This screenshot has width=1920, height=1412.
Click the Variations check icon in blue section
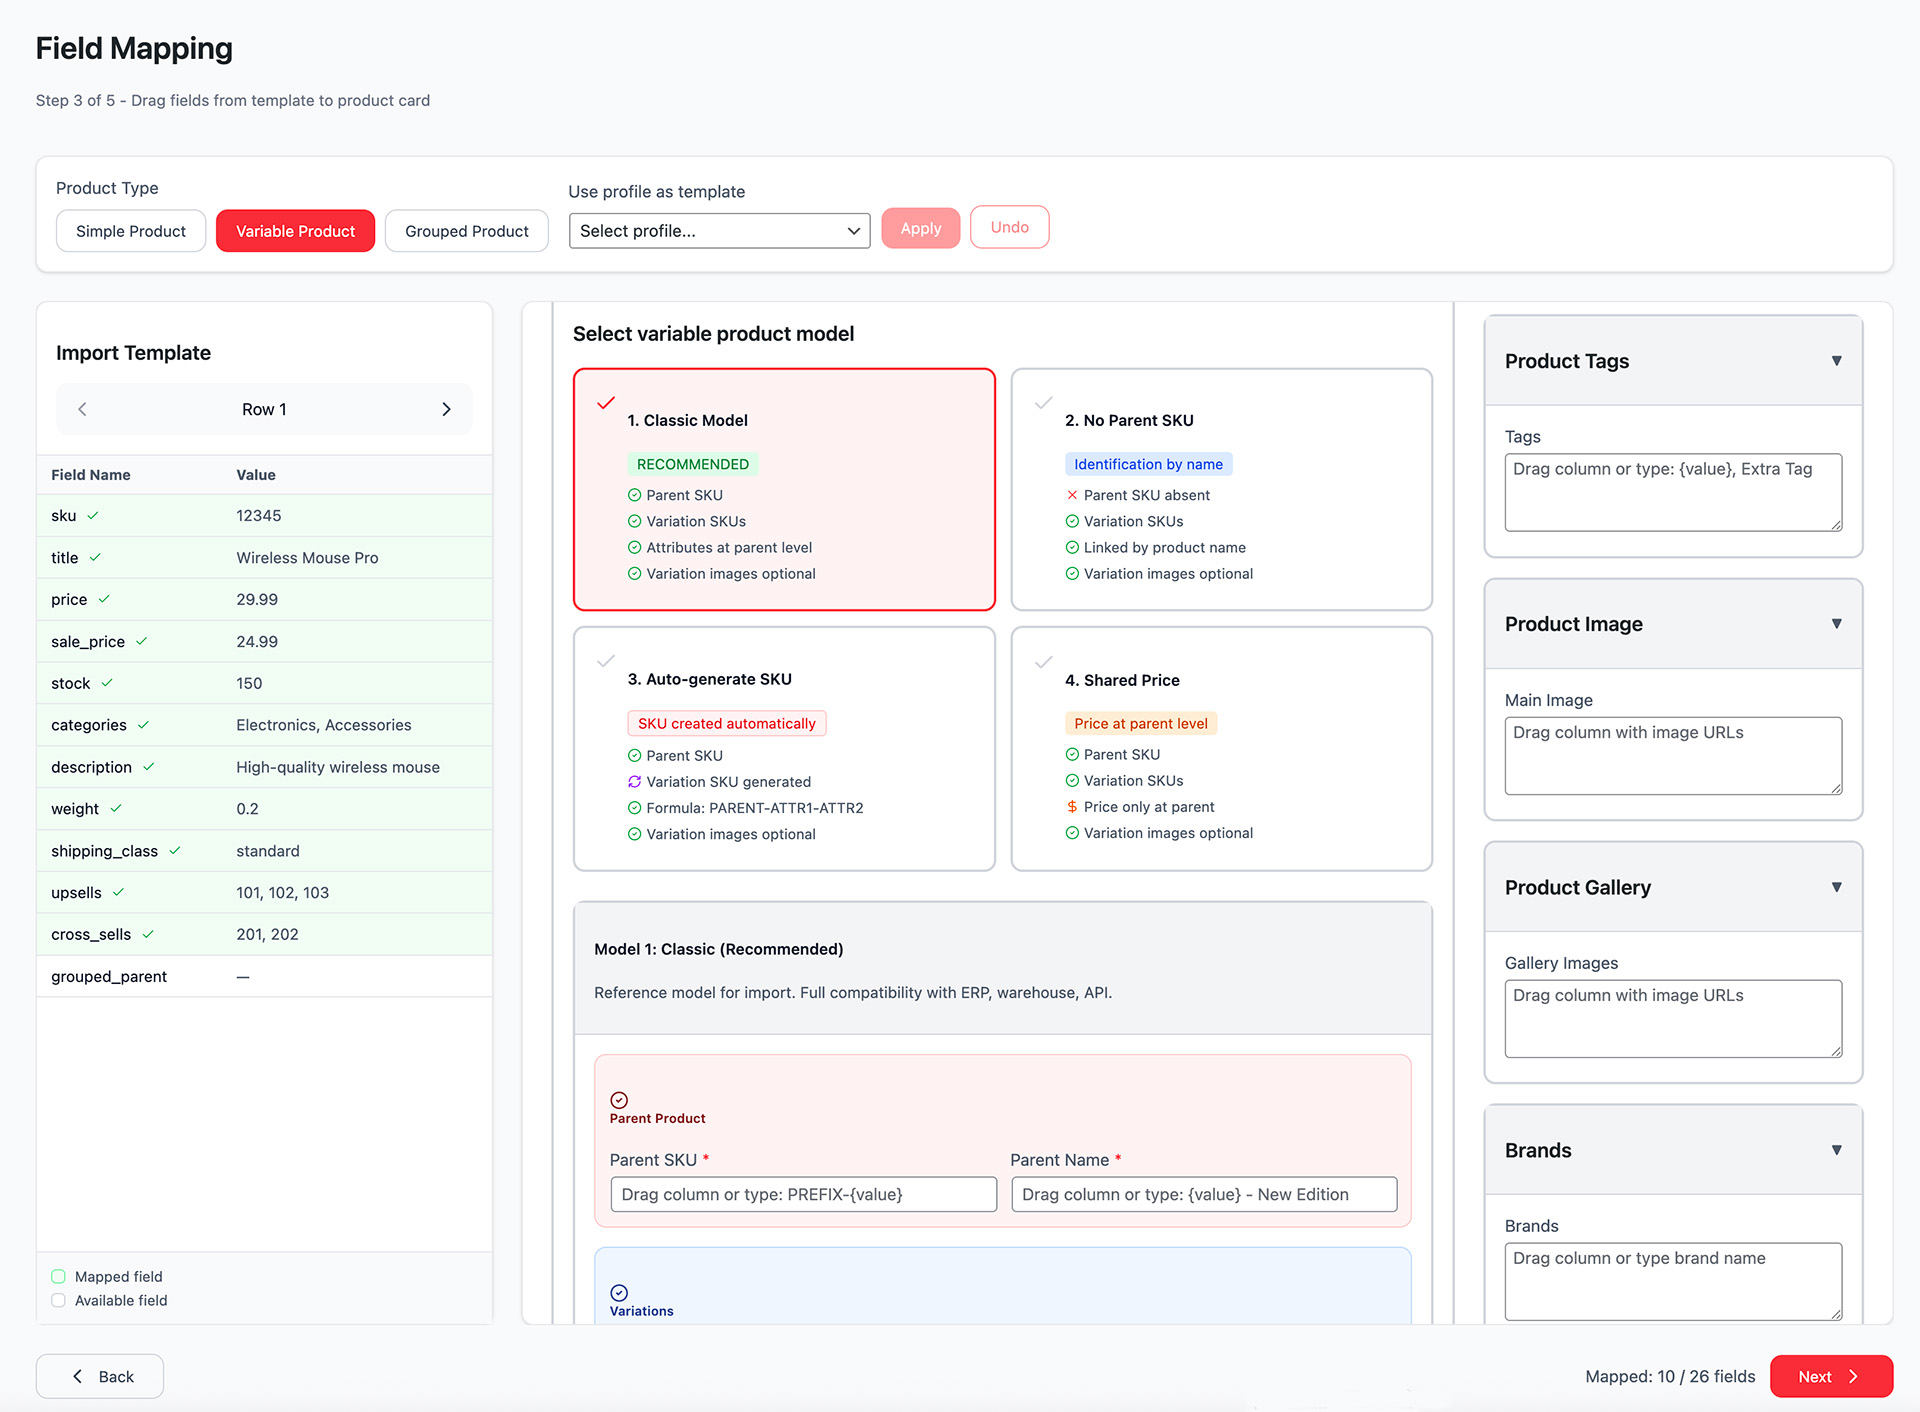pyautogui.click(x=620, y=1290)
